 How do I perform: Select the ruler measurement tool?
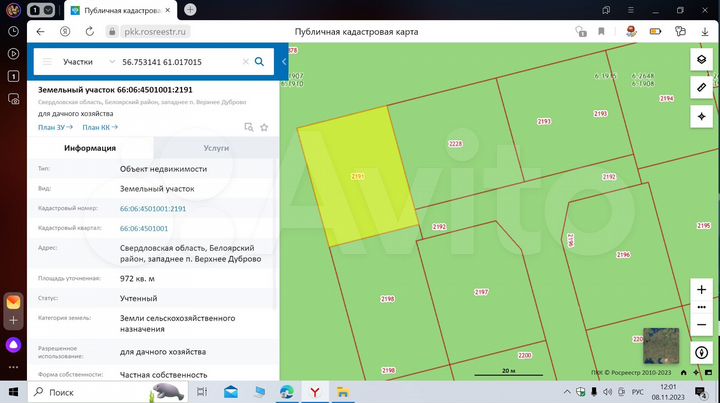tap(701, 88)
